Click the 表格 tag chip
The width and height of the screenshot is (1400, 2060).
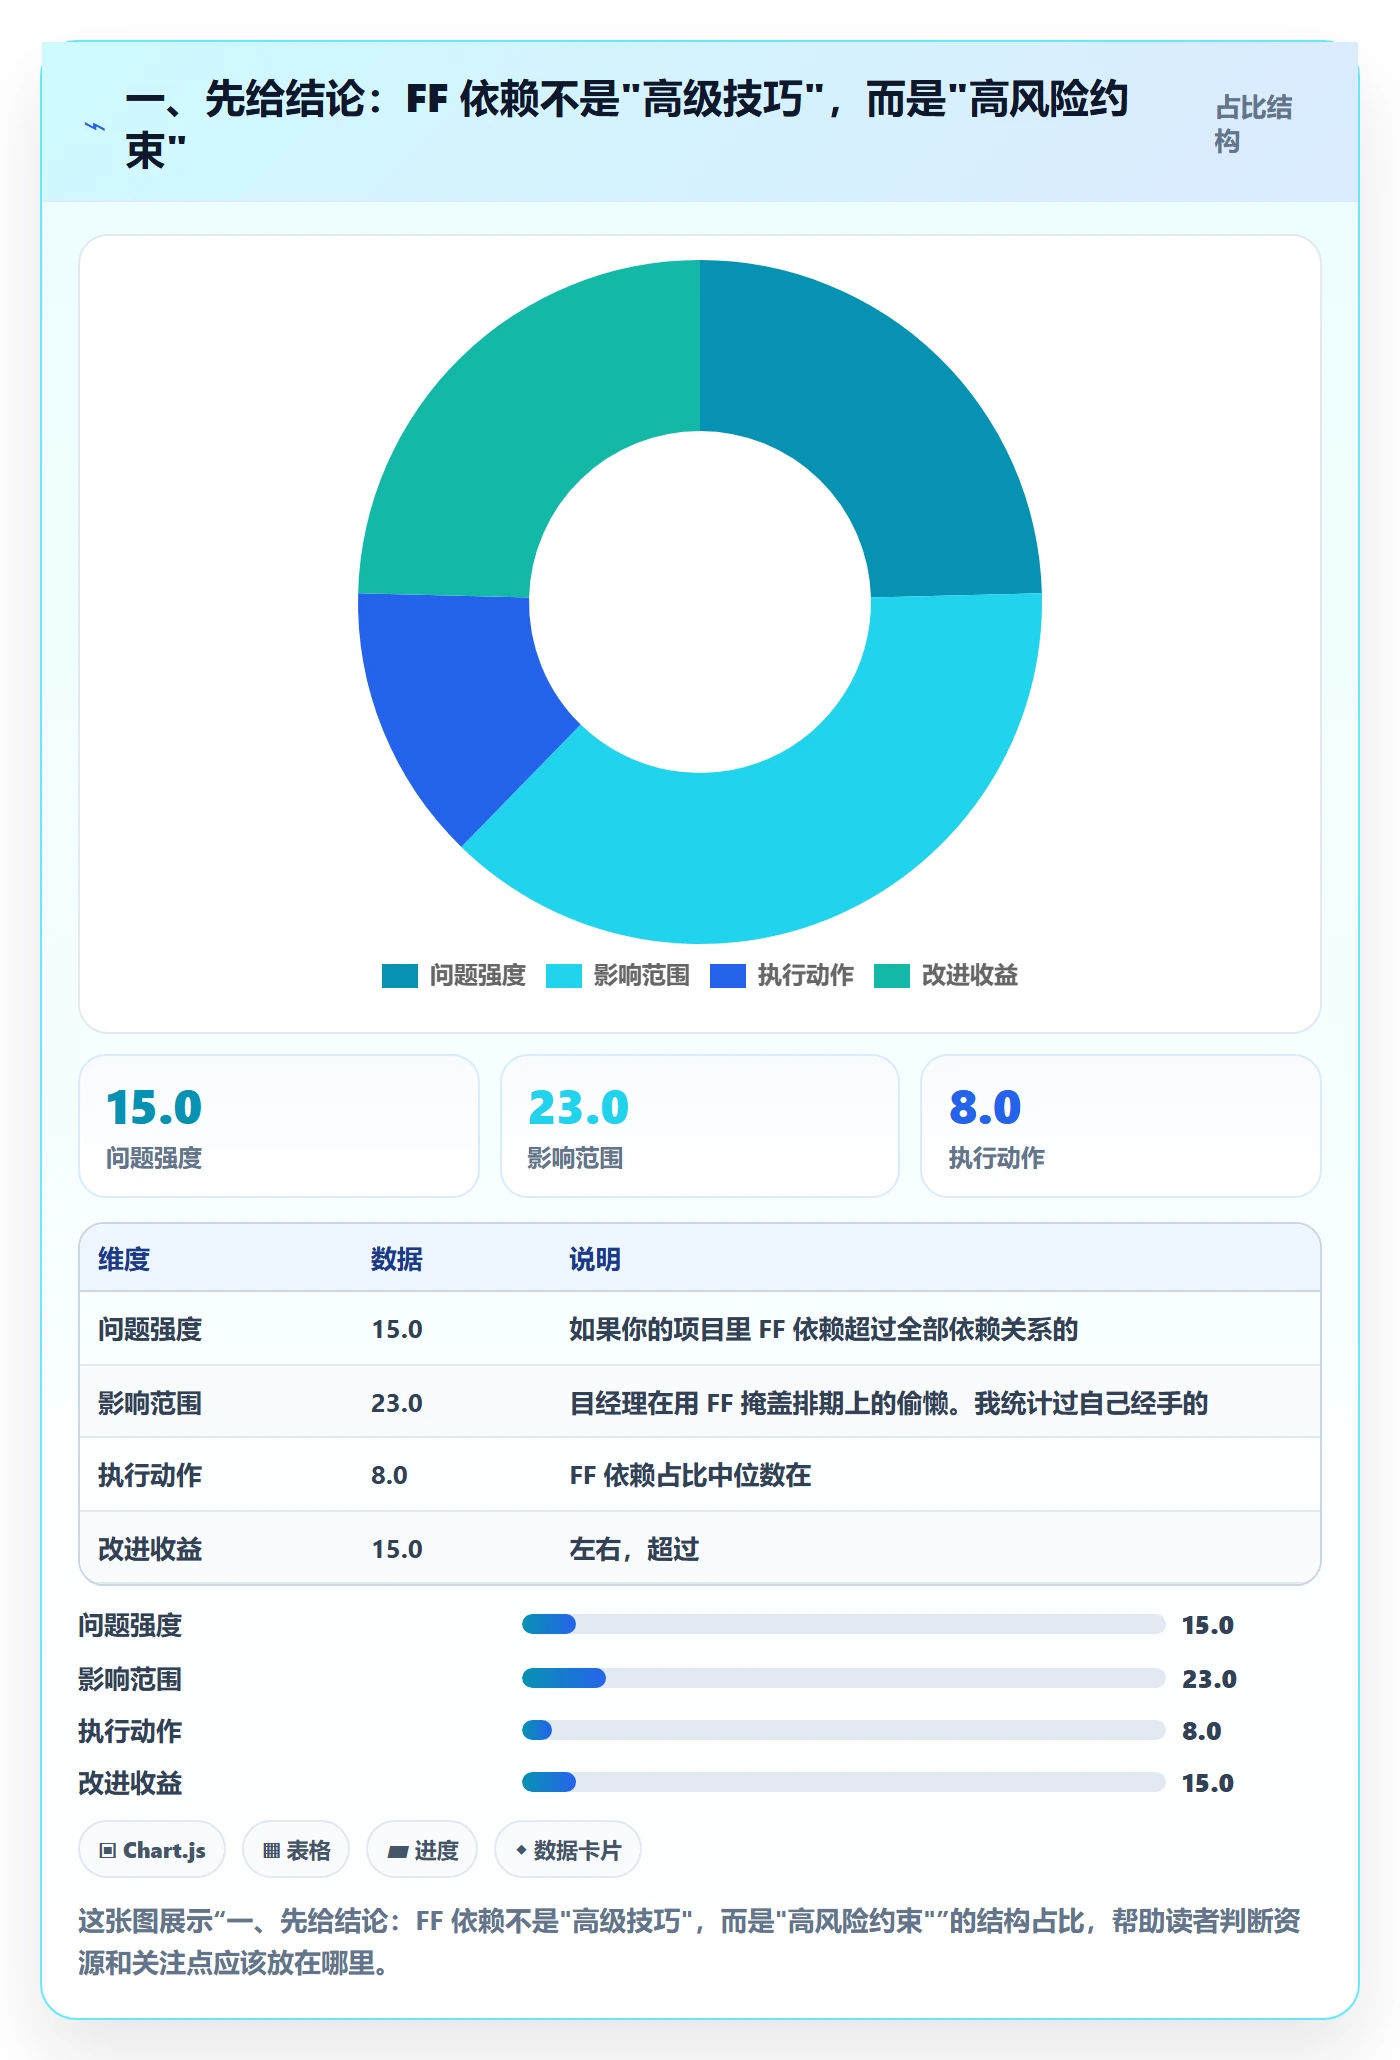[296, 1850]
